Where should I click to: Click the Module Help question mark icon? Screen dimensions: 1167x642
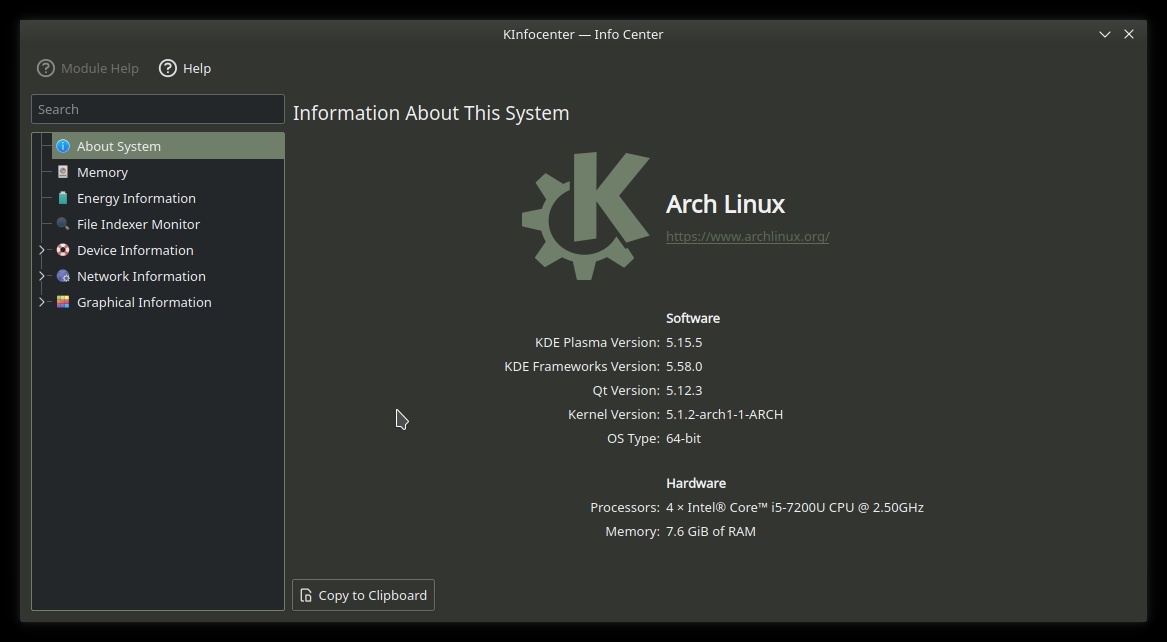tap(46, 68)
